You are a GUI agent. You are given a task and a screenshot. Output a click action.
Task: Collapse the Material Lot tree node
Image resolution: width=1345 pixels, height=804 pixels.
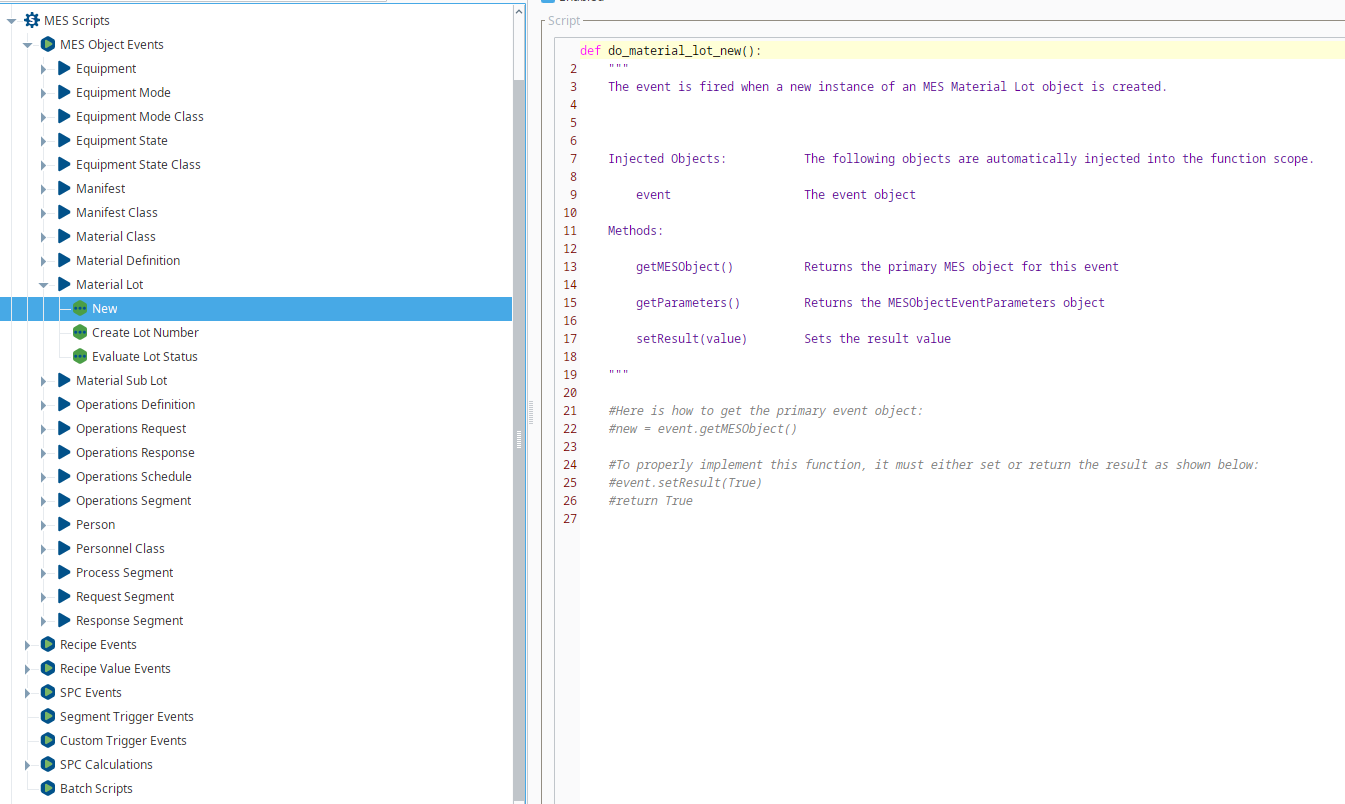point(44,285)
